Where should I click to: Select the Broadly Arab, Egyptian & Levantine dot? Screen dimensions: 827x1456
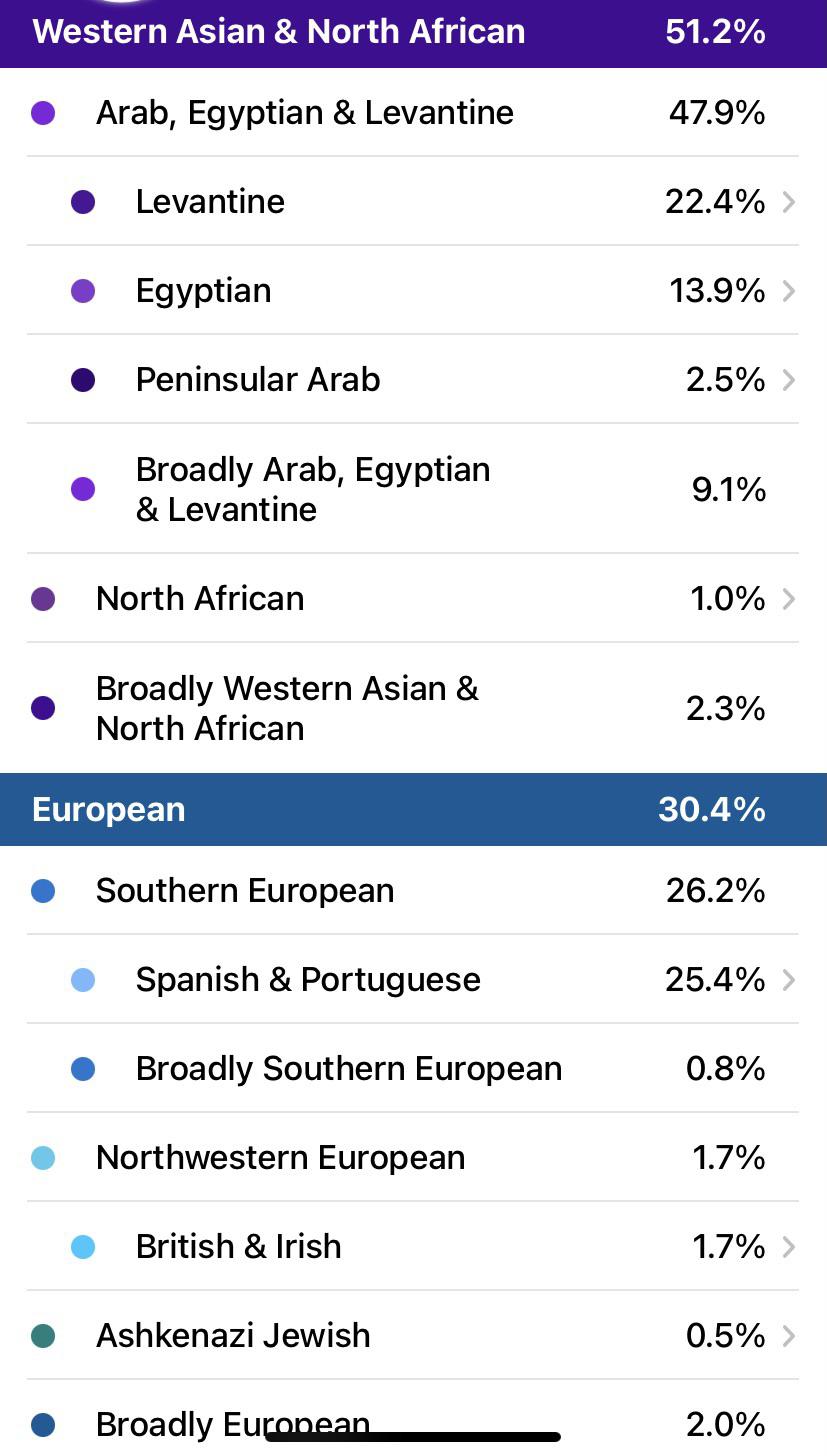pyautogui.click(x=83, y=489)
